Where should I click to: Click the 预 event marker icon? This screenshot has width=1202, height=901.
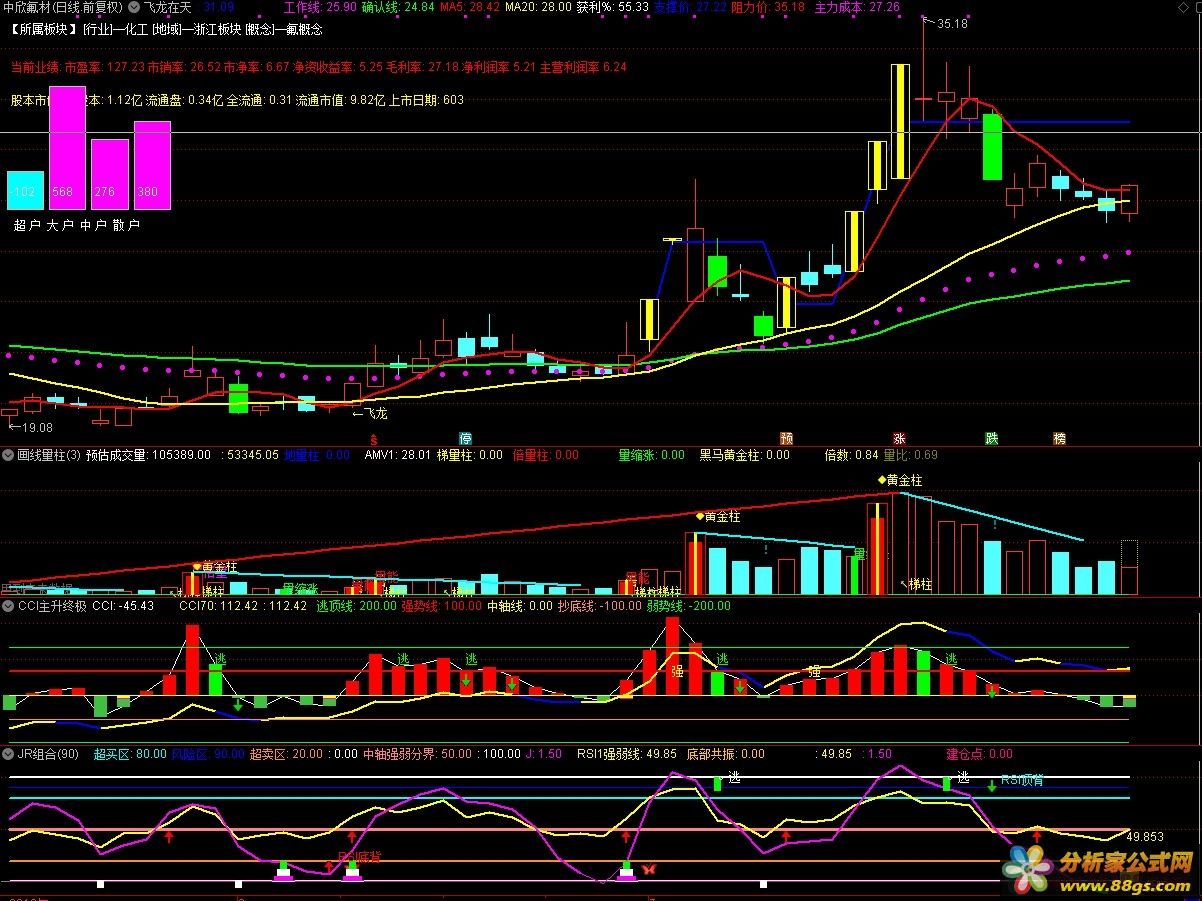pos(787,439)
